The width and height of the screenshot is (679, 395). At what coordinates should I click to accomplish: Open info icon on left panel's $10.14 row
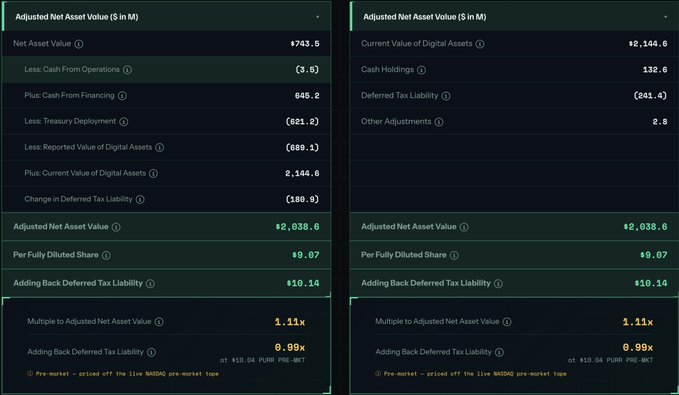tap(150, 284)
